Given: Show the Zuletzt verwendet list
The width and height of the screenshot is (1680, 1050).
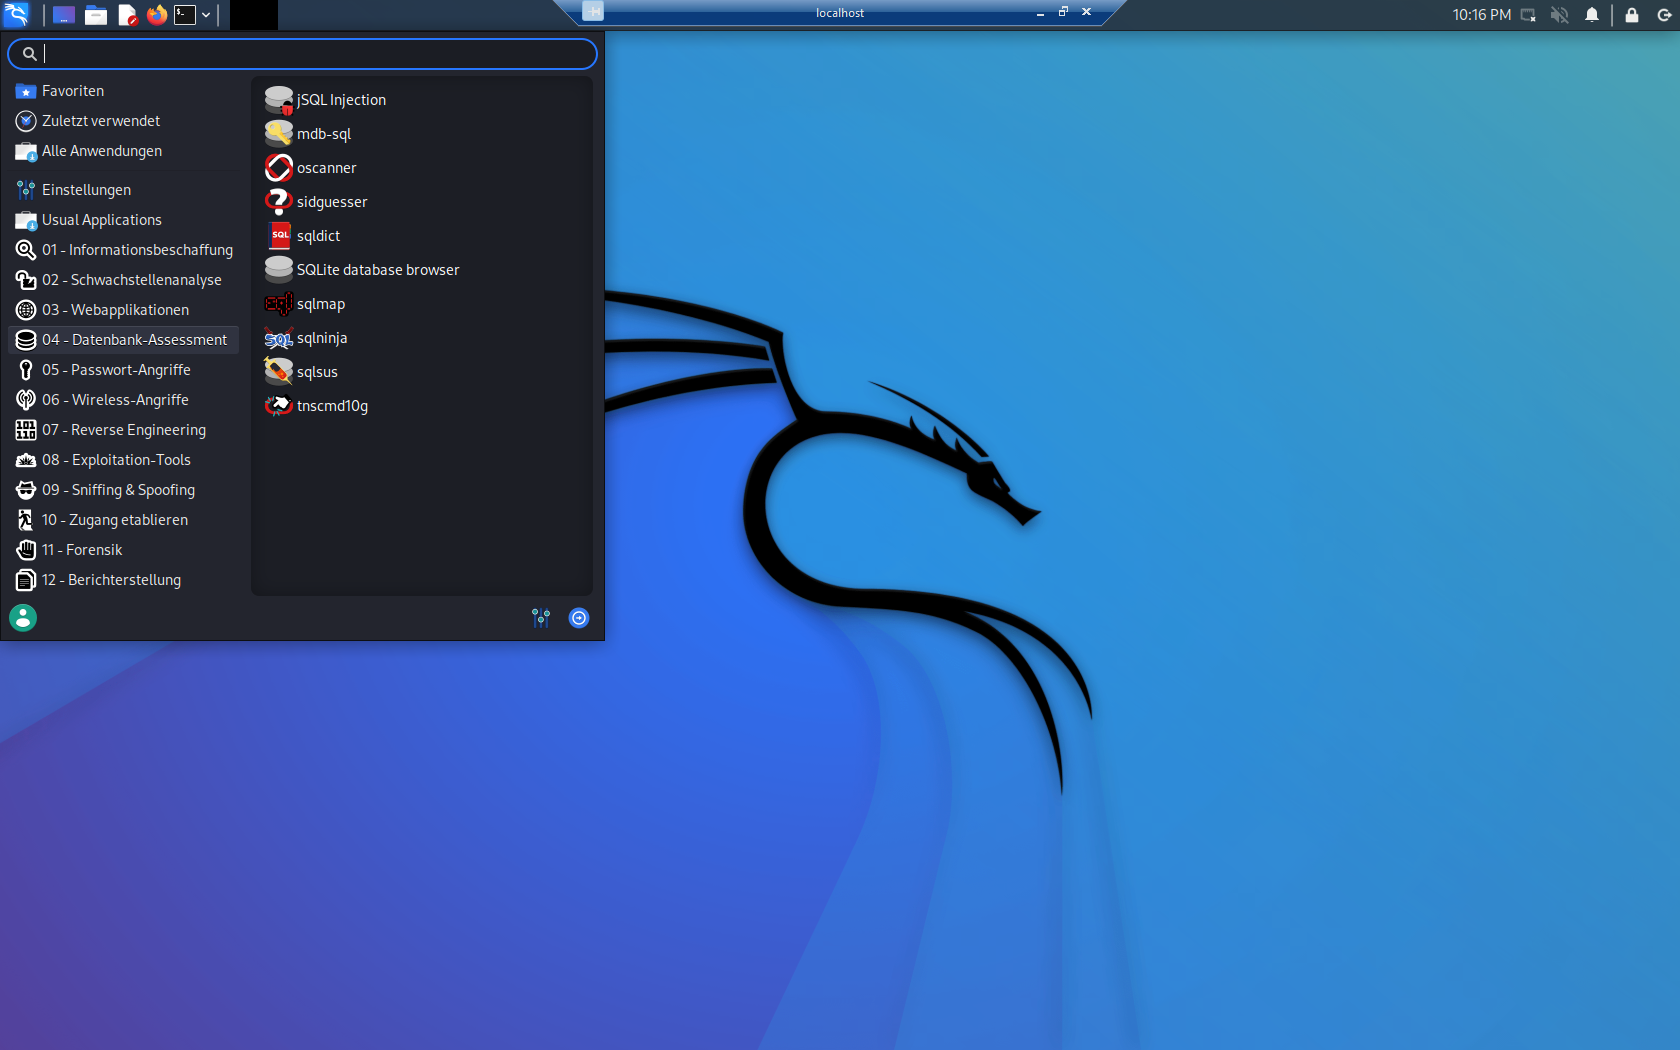Looking at the screenshot, I should 124,121.
